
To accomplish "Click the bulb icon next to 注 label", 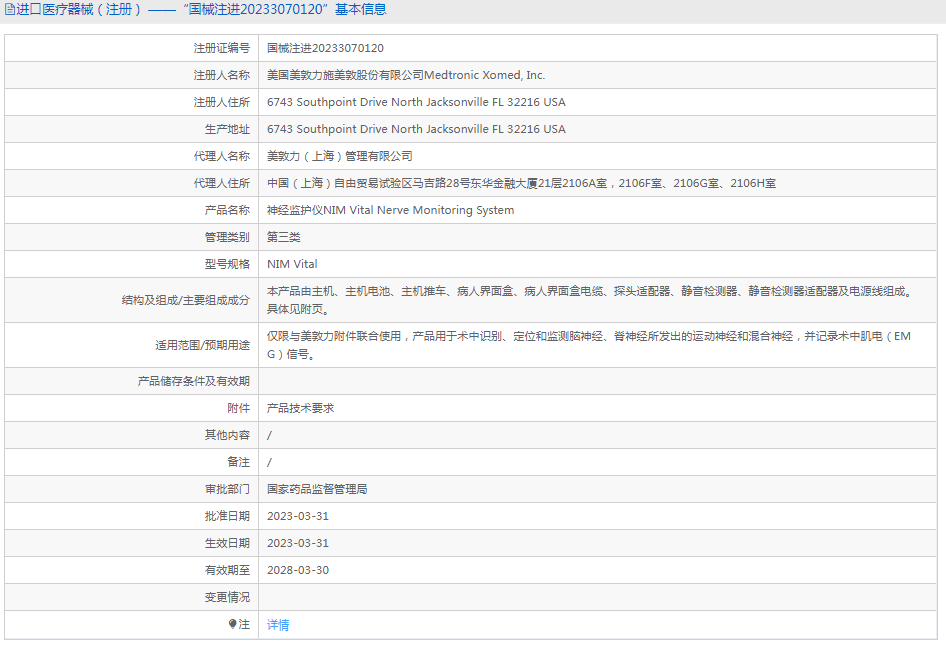I will [x=232, y=624].
